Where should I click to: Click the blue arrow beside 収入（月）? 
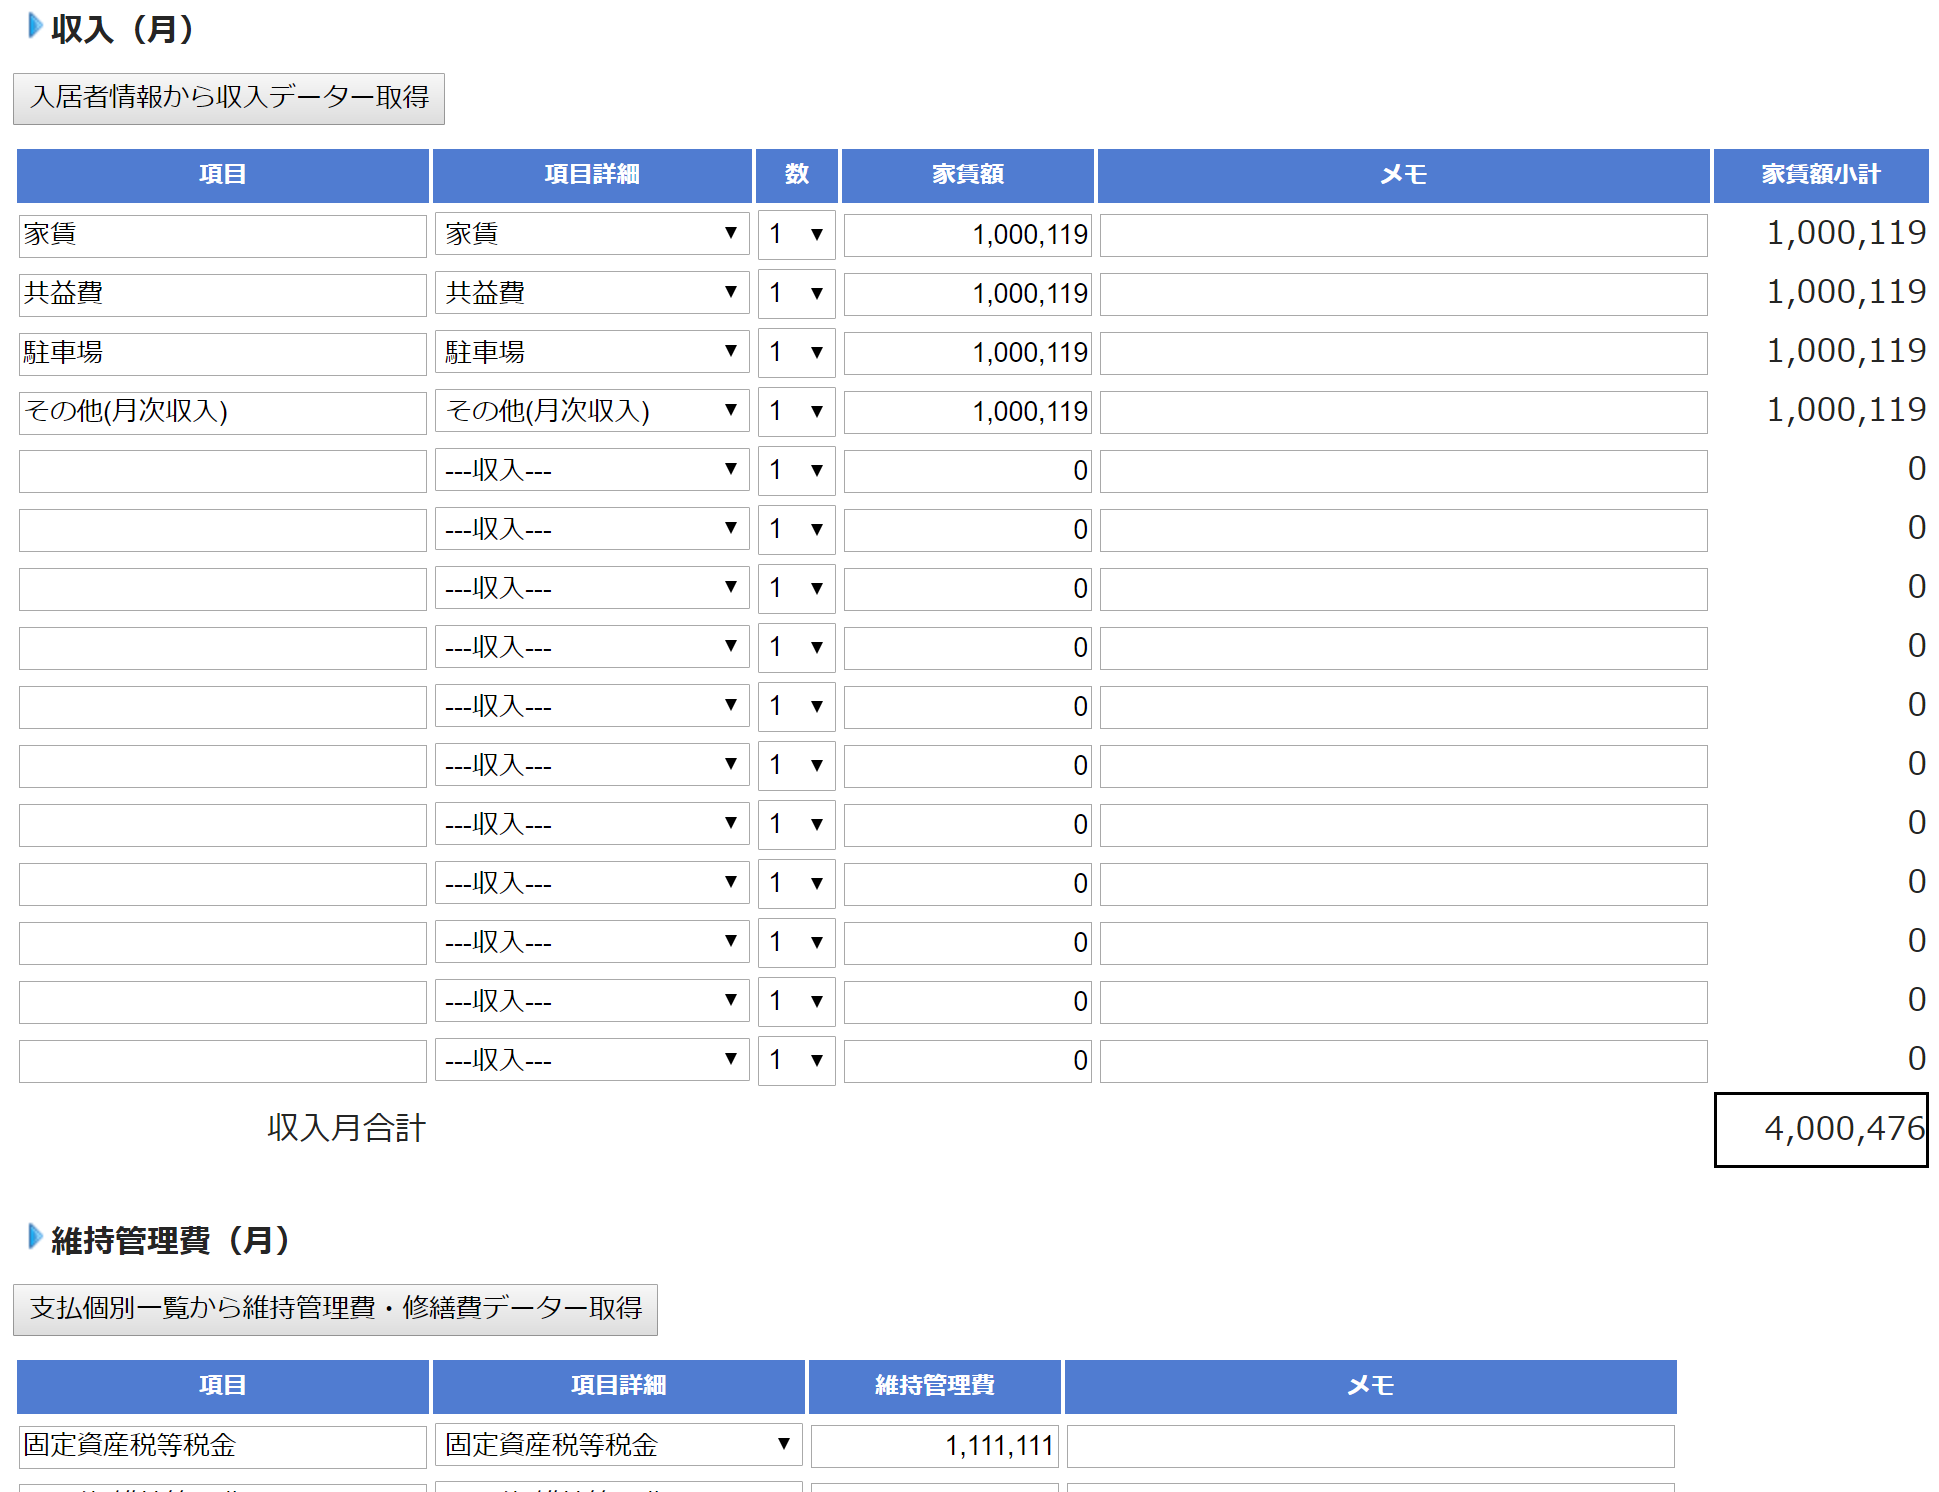click(35, 26)
